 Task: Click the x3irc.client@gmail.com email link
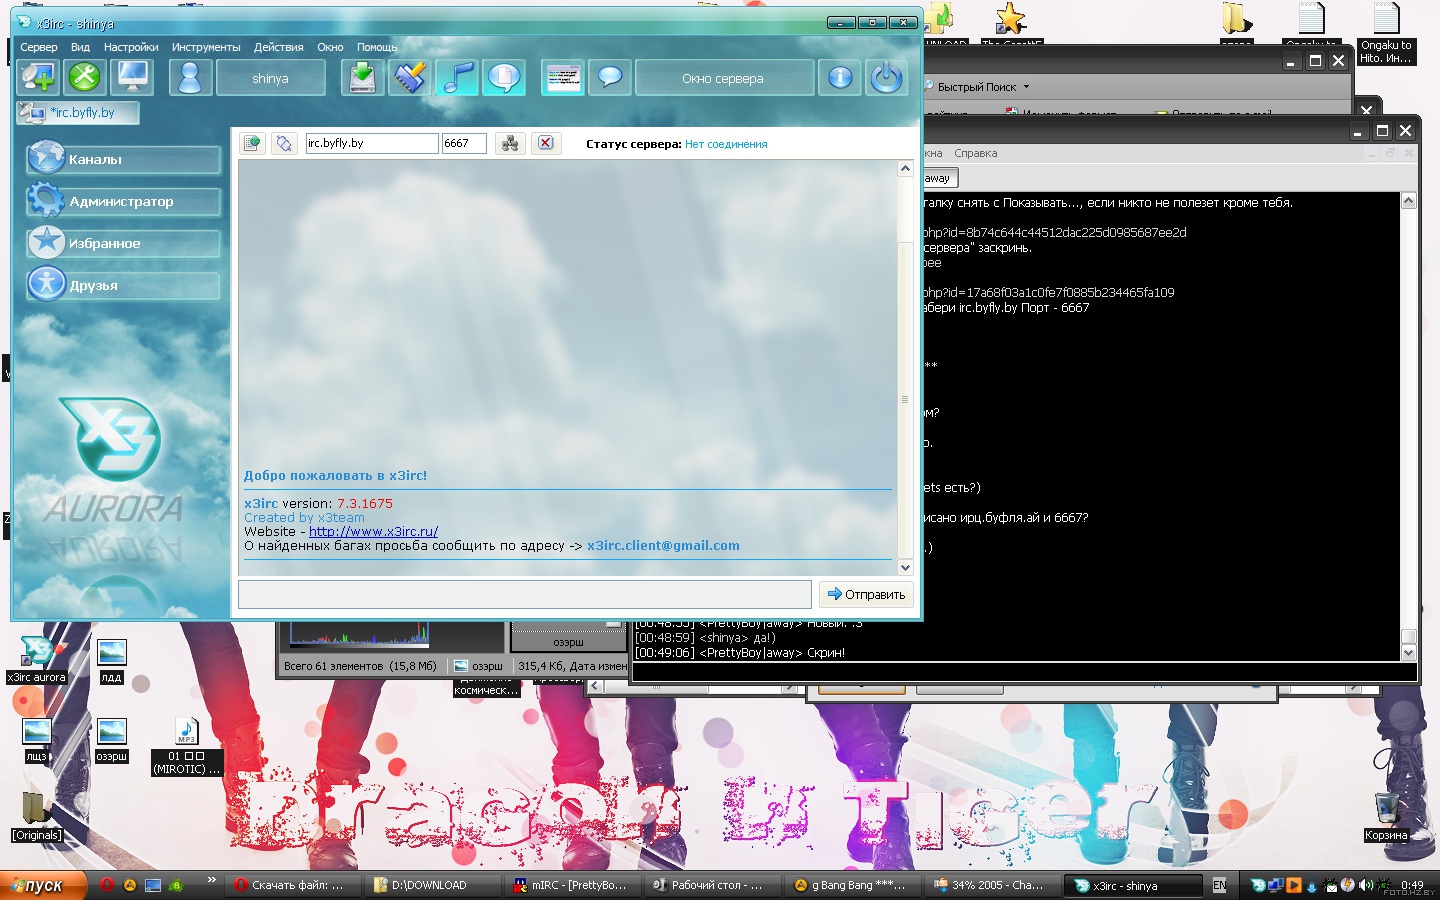[663, 546]
